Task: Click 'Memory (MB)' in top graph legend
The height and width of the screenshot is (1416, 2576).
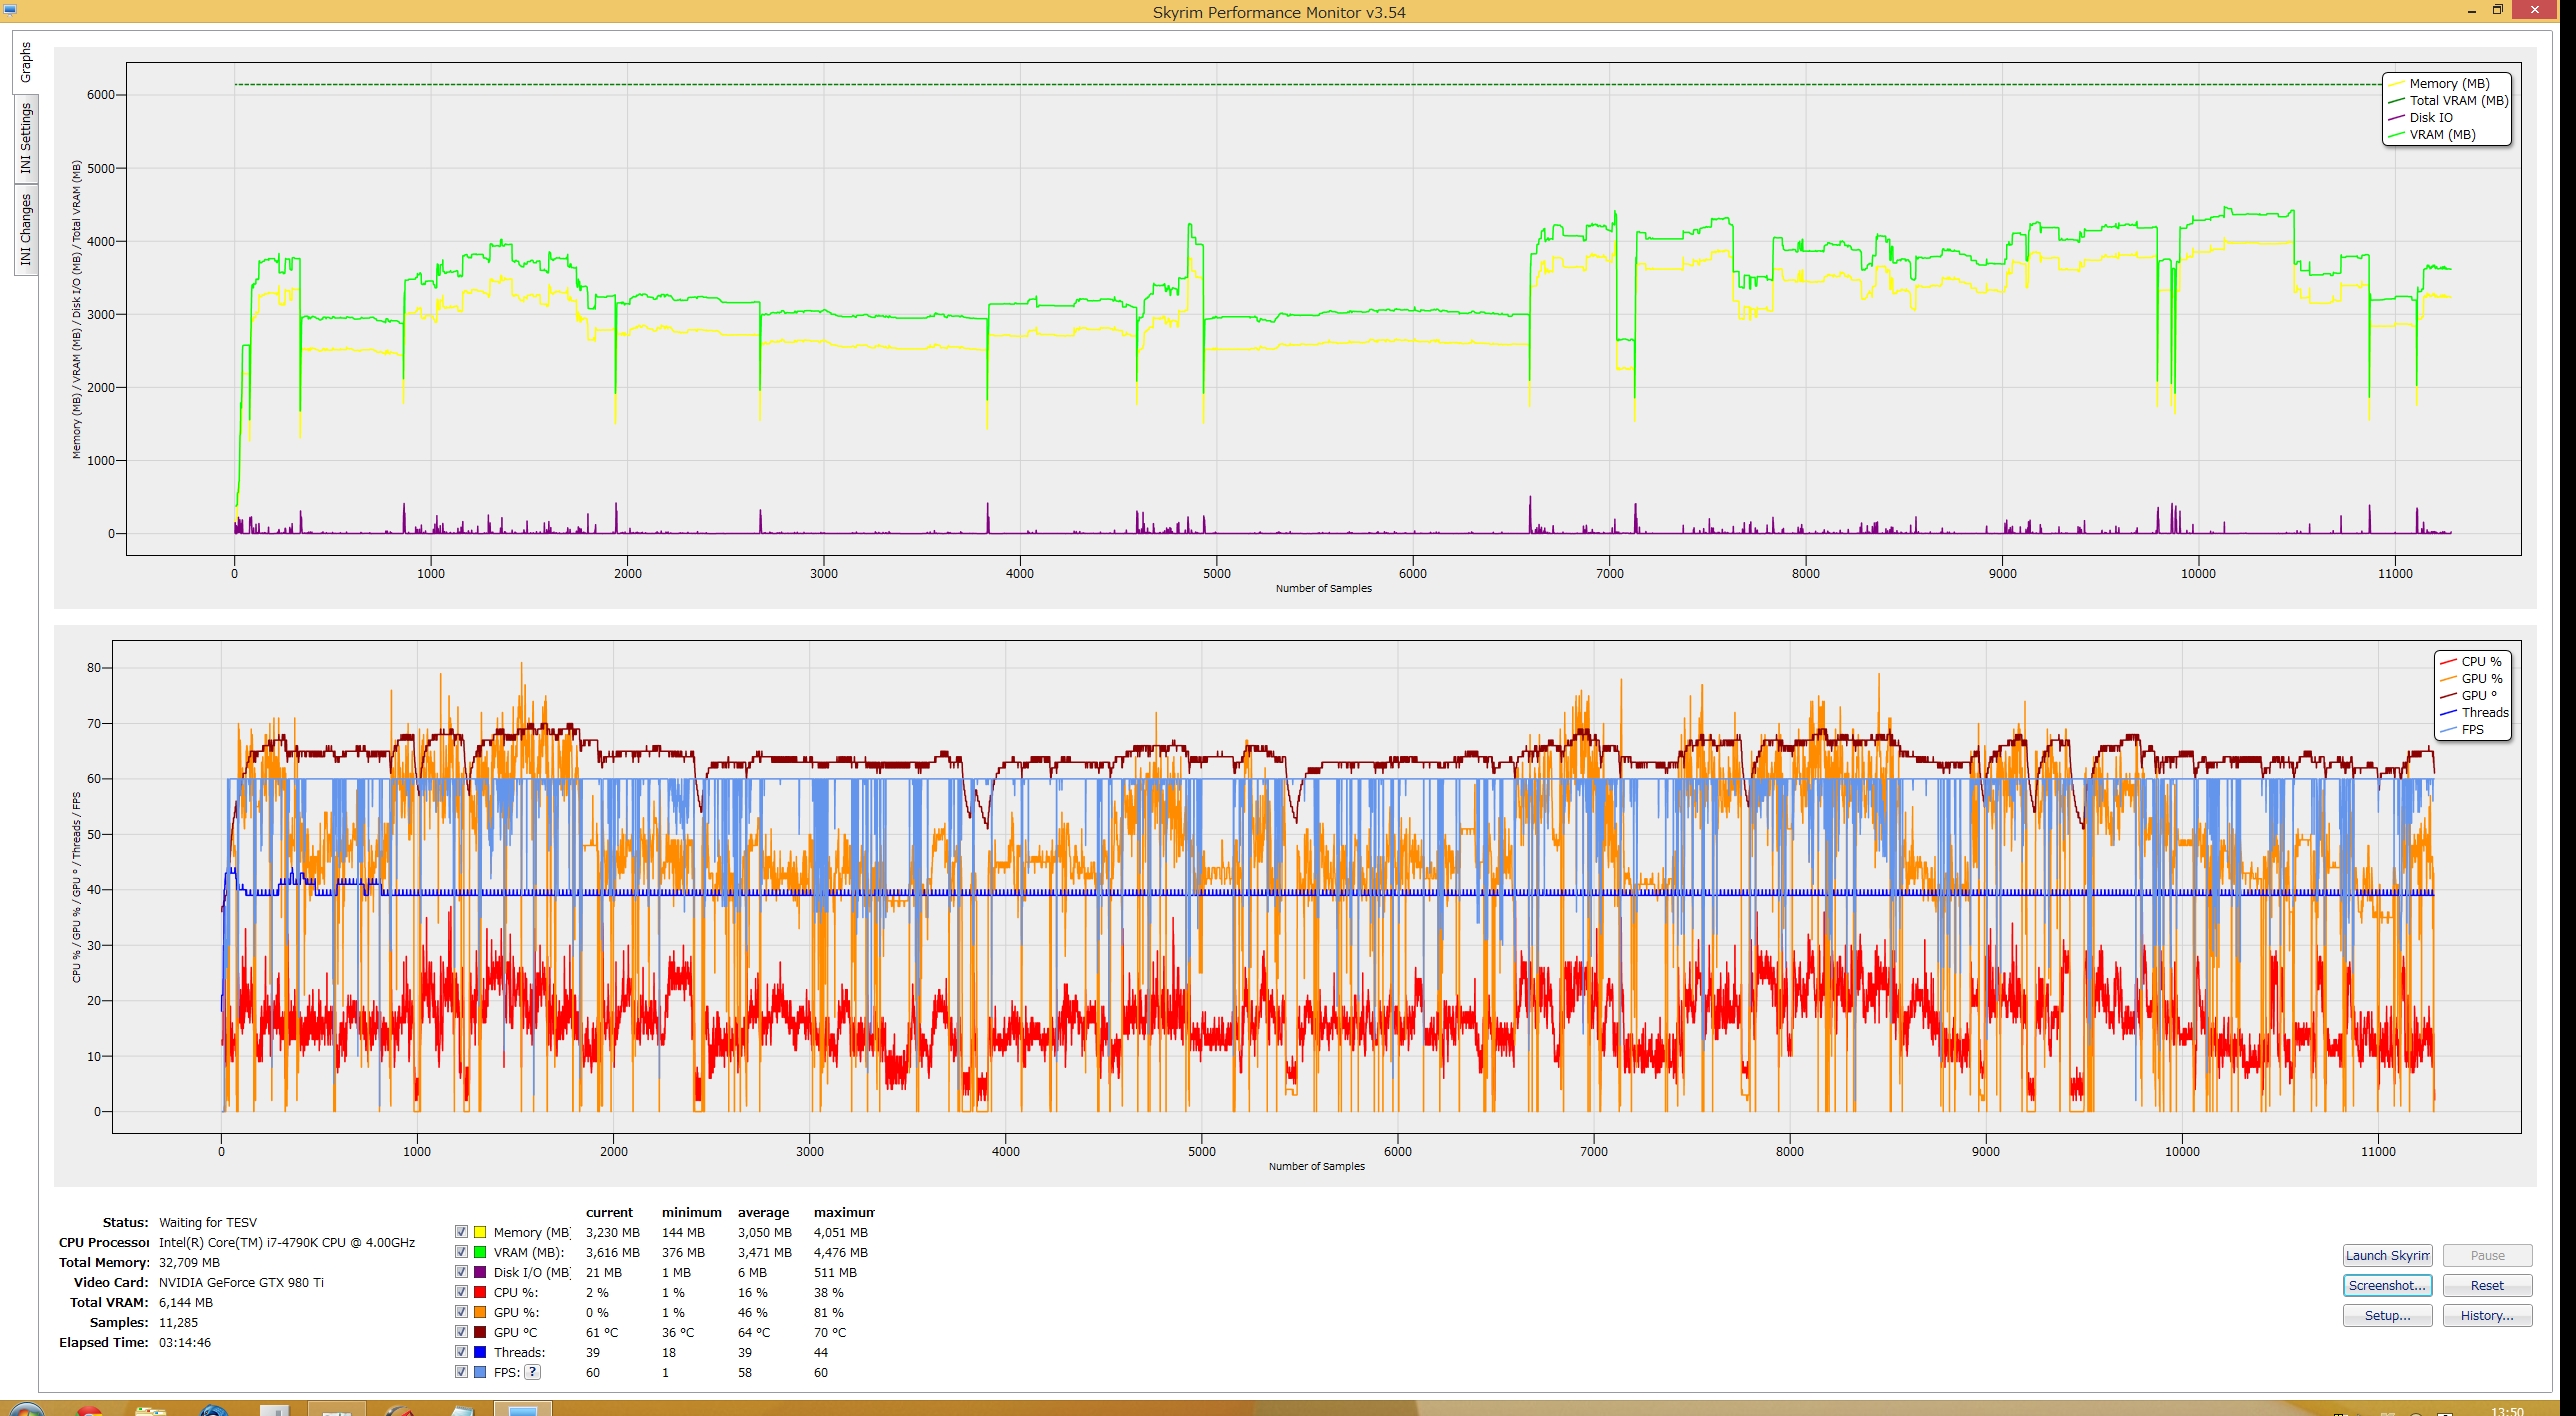Action: [x=2449, y=84]
